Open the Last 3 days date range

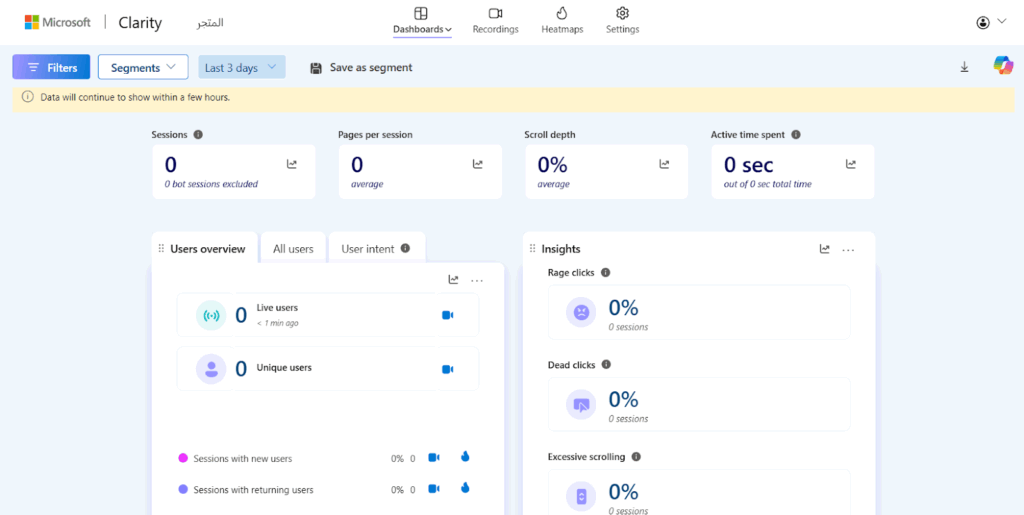(242, 67)
